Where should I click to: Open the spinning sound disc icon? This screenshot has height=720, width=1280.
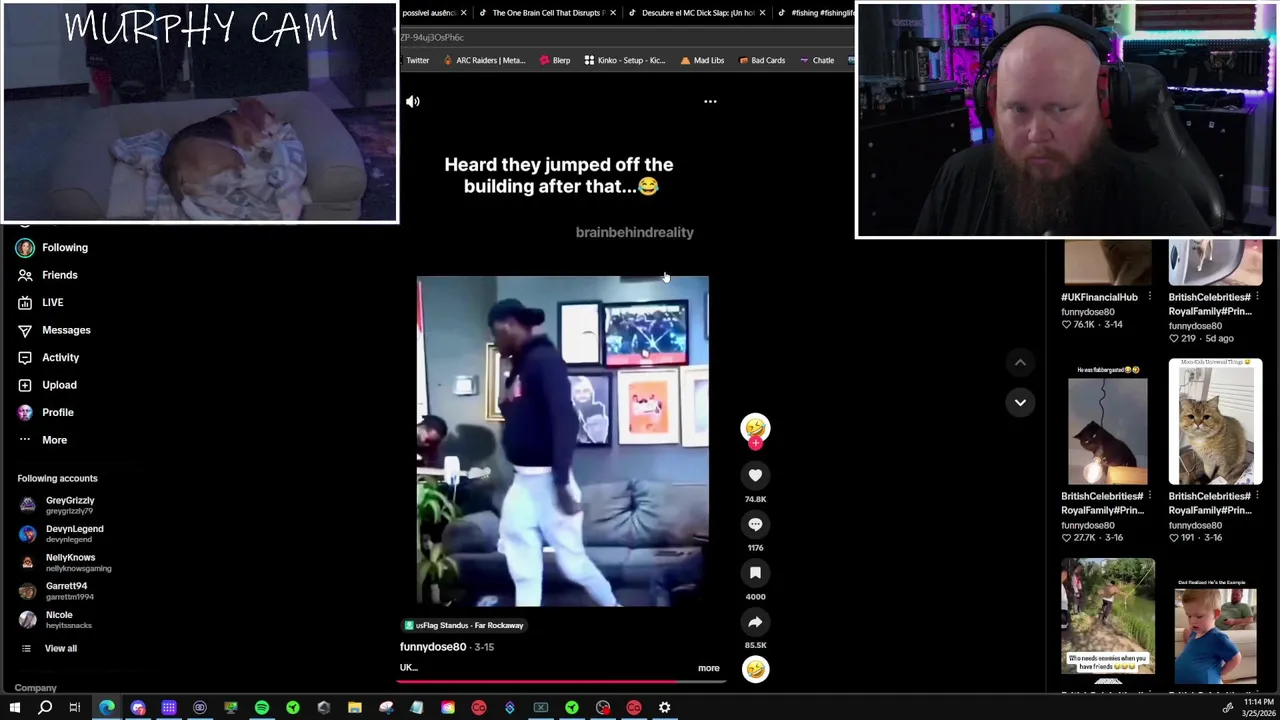click(755, 669)
